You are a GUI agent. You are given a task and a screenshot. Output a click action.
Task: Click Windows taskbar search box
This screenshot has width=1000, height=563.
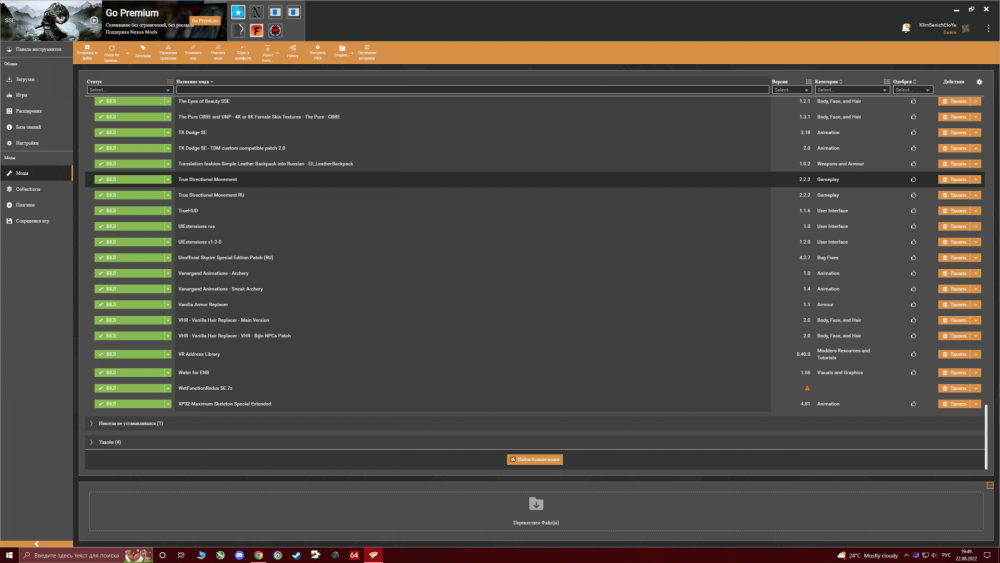pyautogui.click(x=85, y=555)
